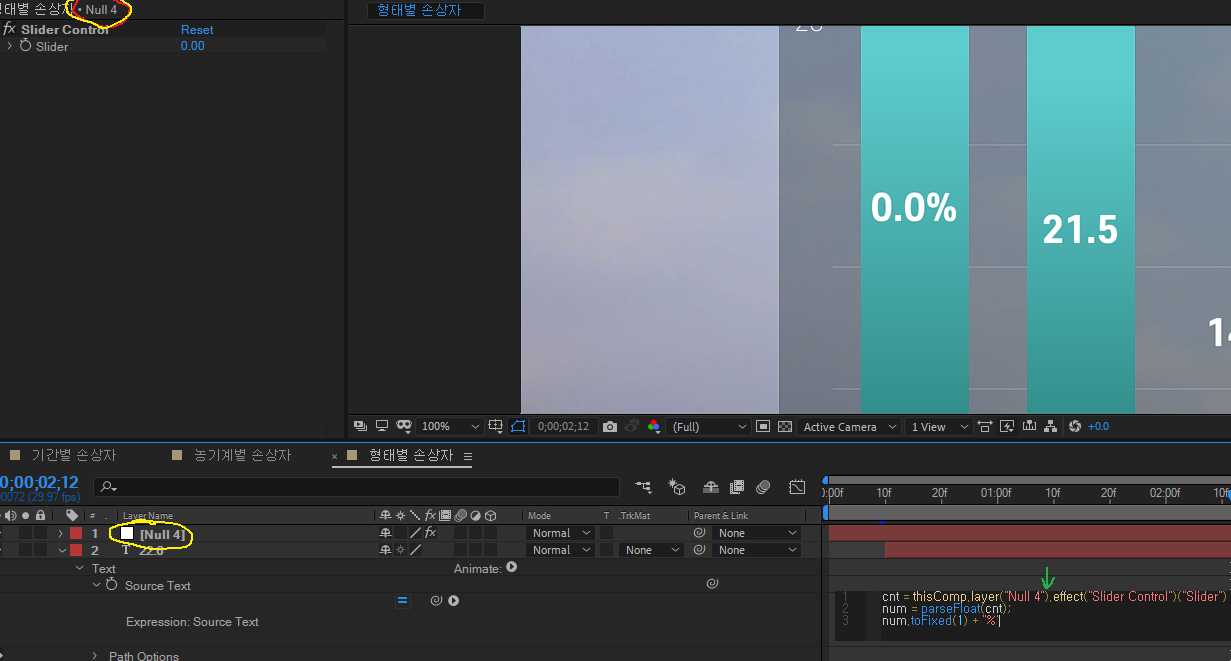
Task: Open the 1 View layout dropdown
Action: pyautogui.click(x=939, y=426)
